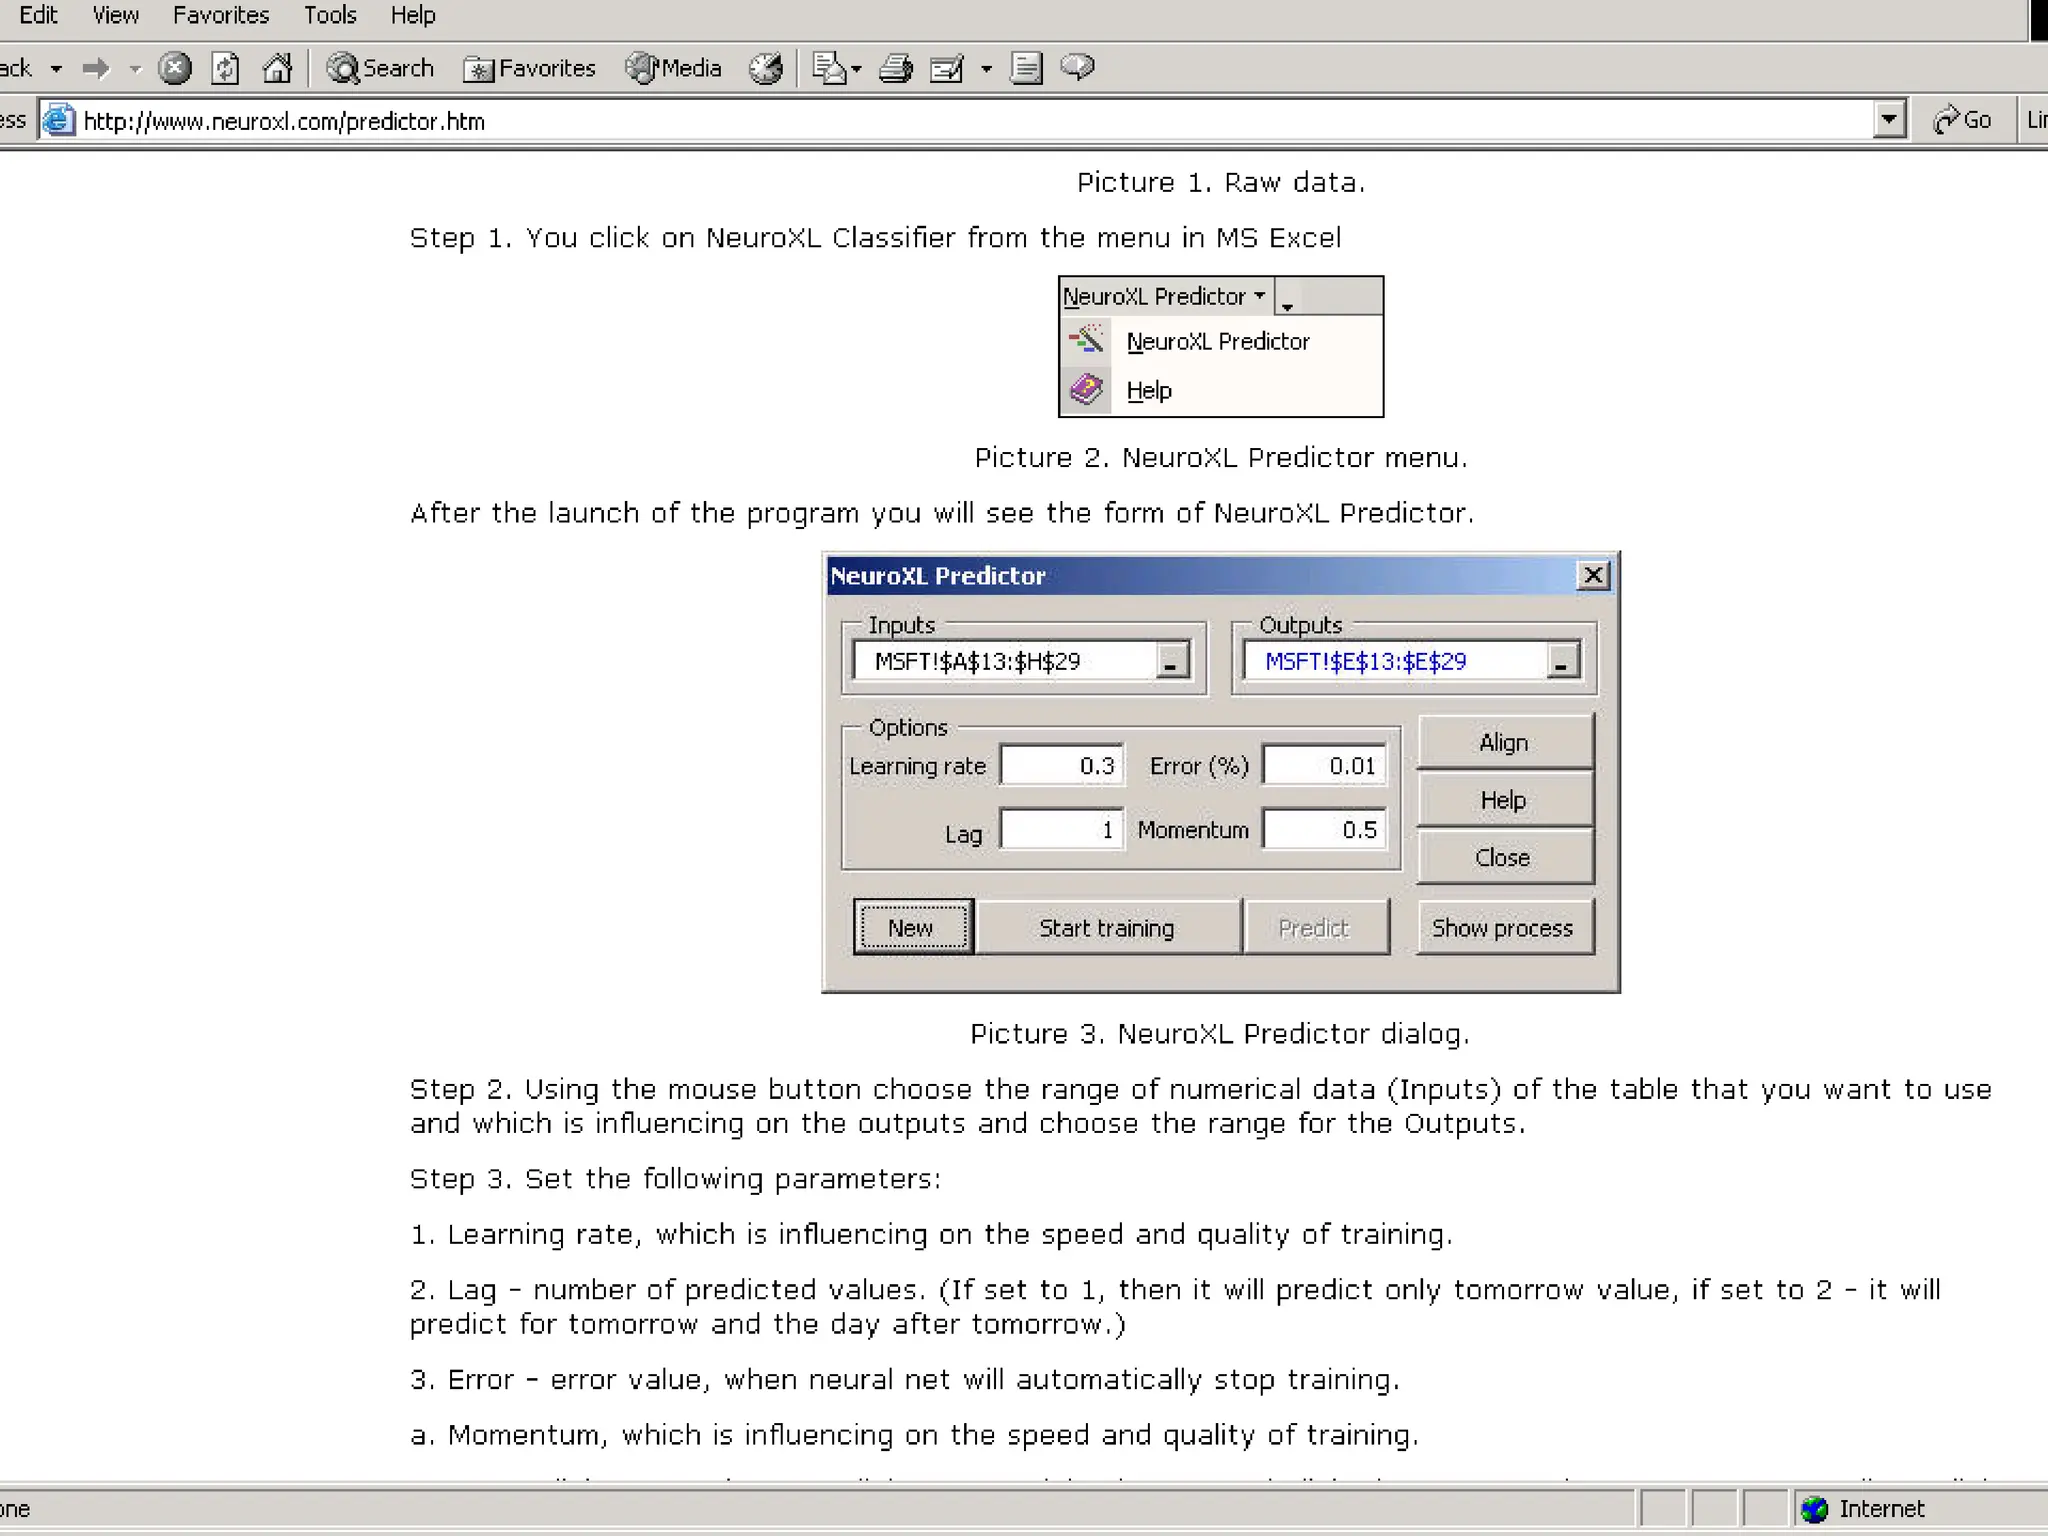Expand the address bar dropdown
This screenshot has width=2048, height=1536.
click(1888, 120)
